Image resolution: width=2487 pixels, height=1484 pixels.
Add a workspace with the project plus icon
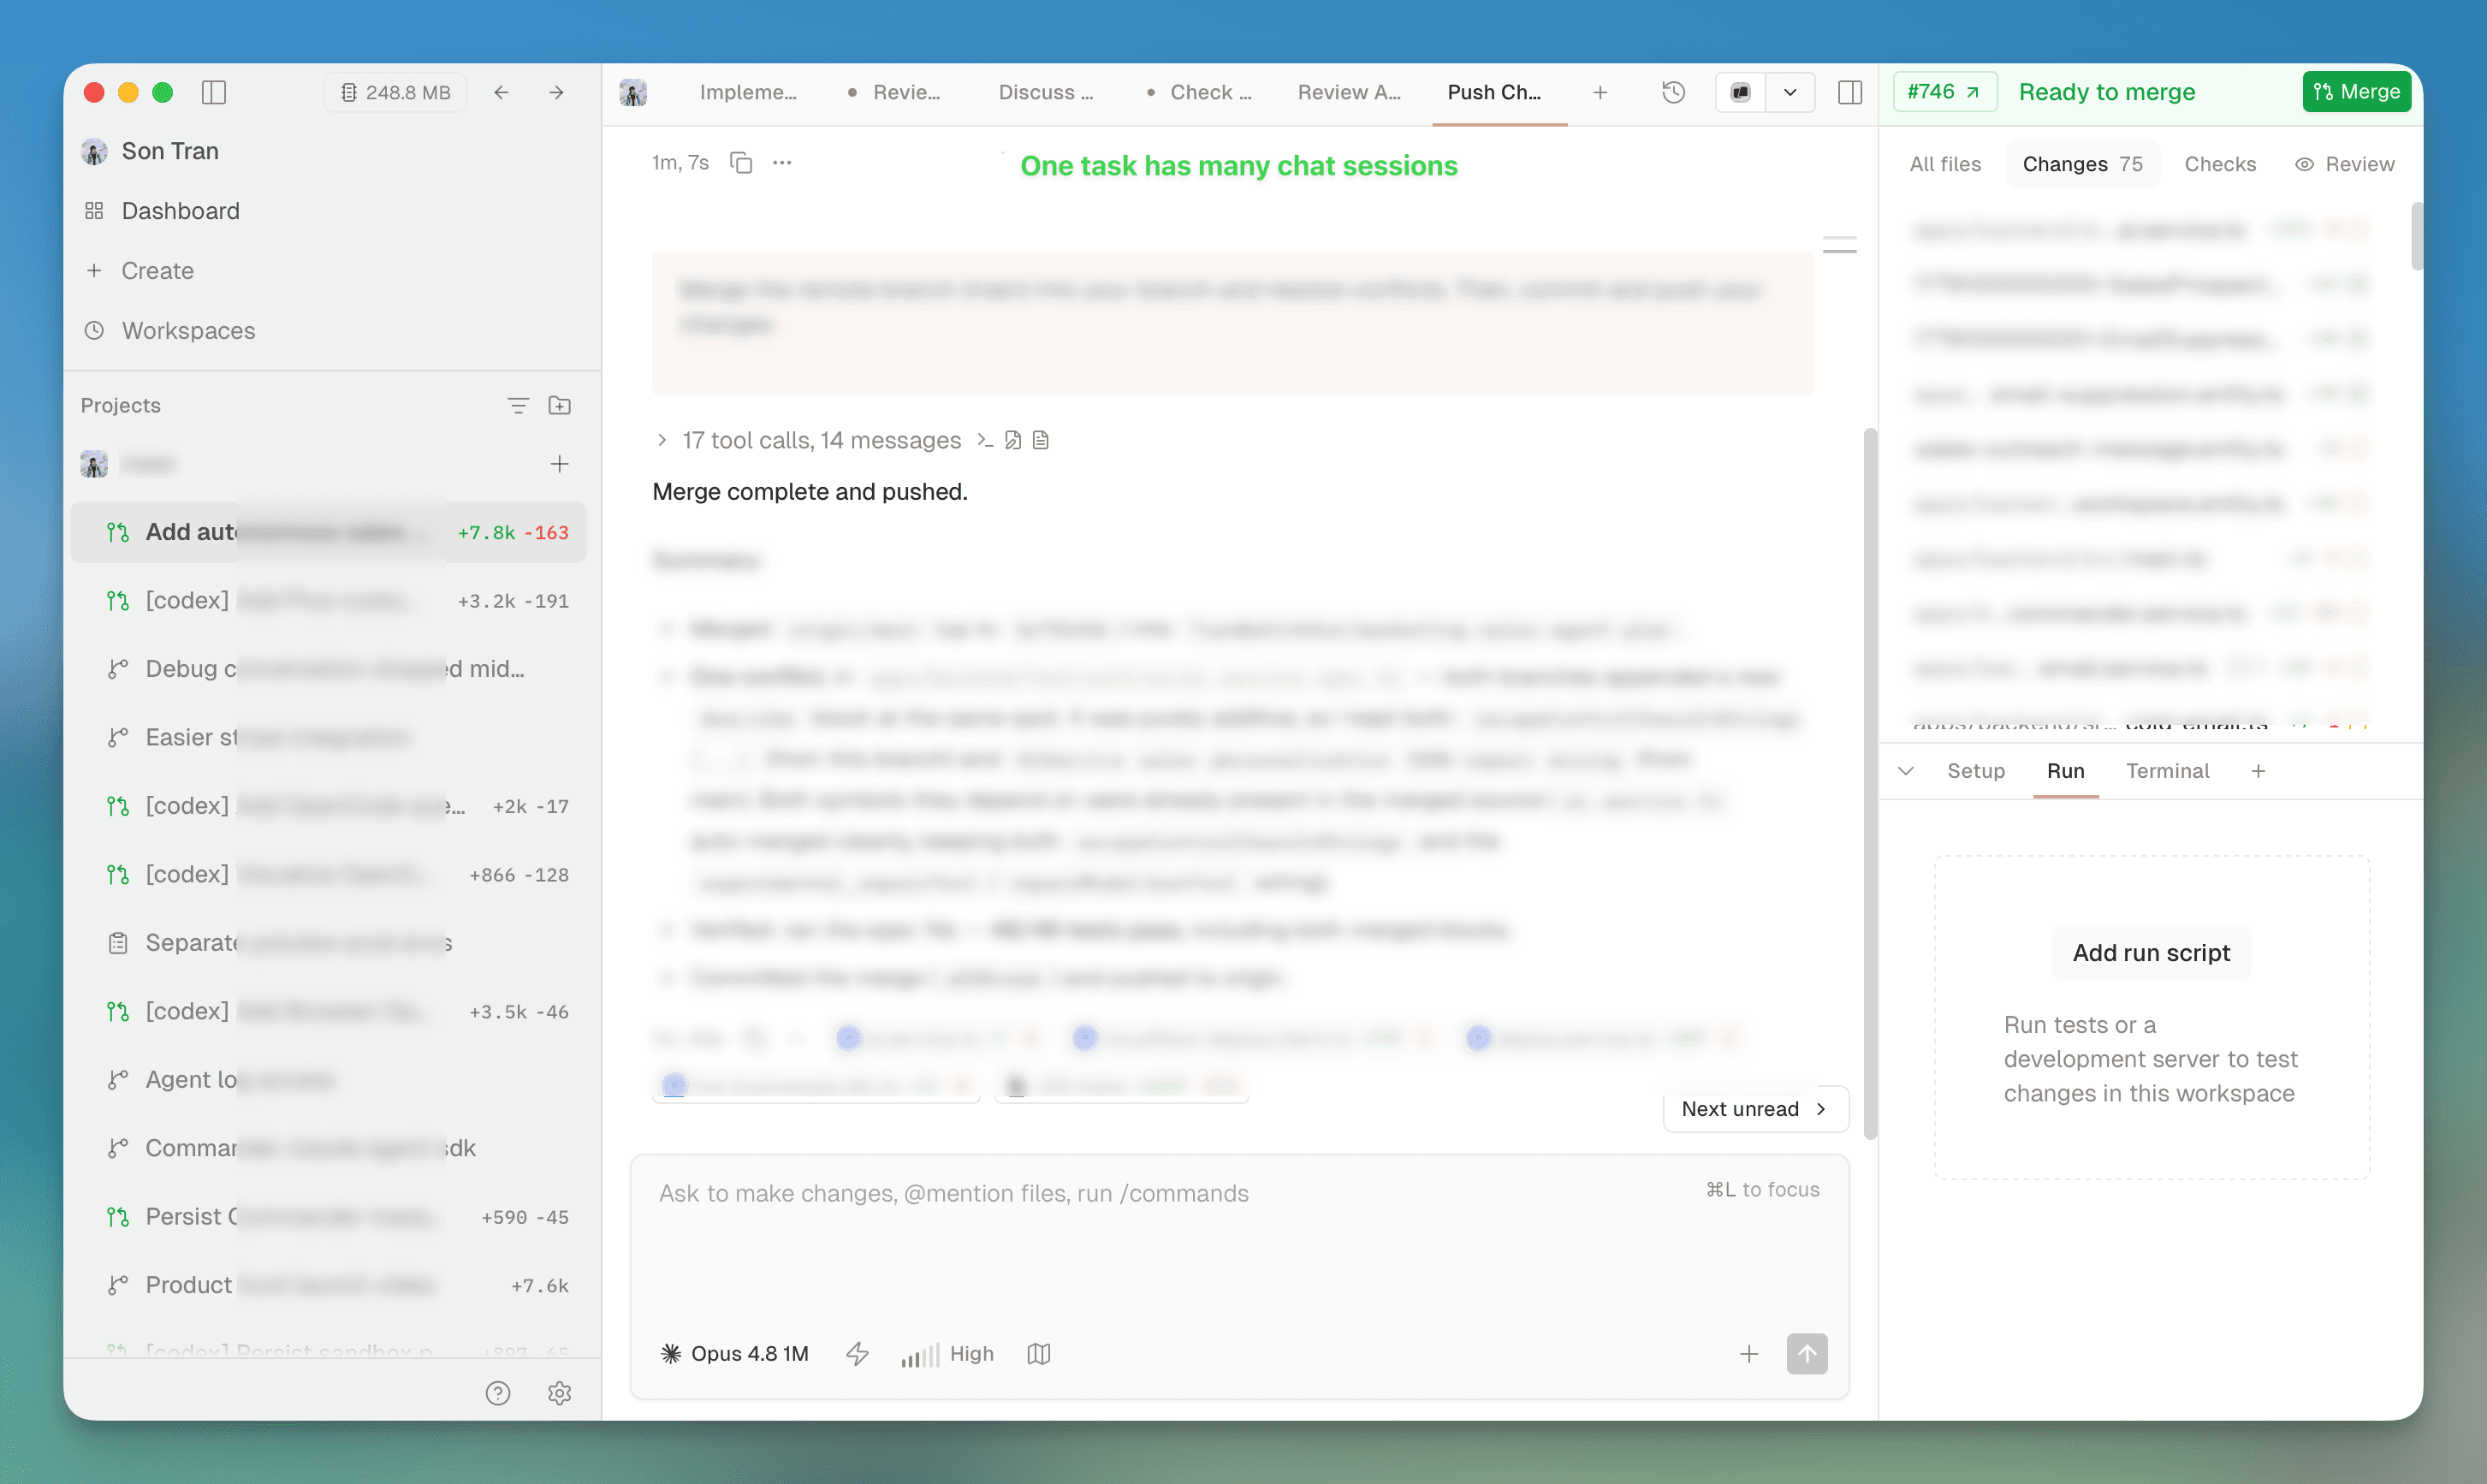point(560,464)
